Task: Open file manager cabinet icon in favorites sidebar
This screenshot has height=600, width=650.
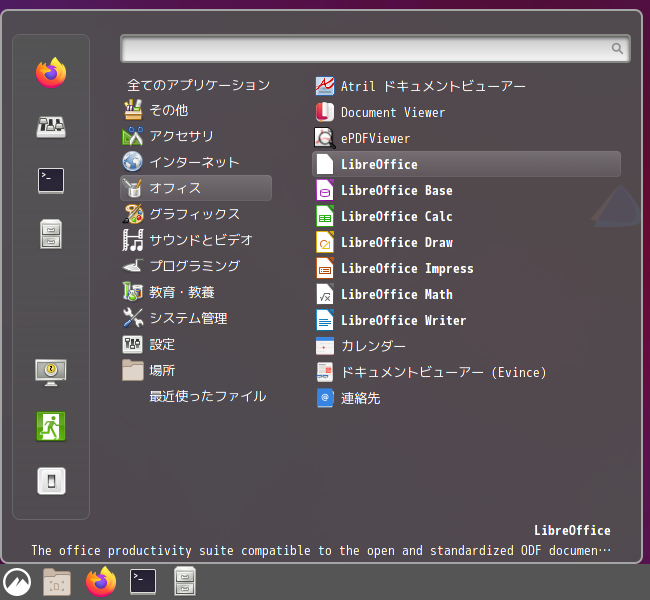Action: pyautogui.click(x=51, y=234)
